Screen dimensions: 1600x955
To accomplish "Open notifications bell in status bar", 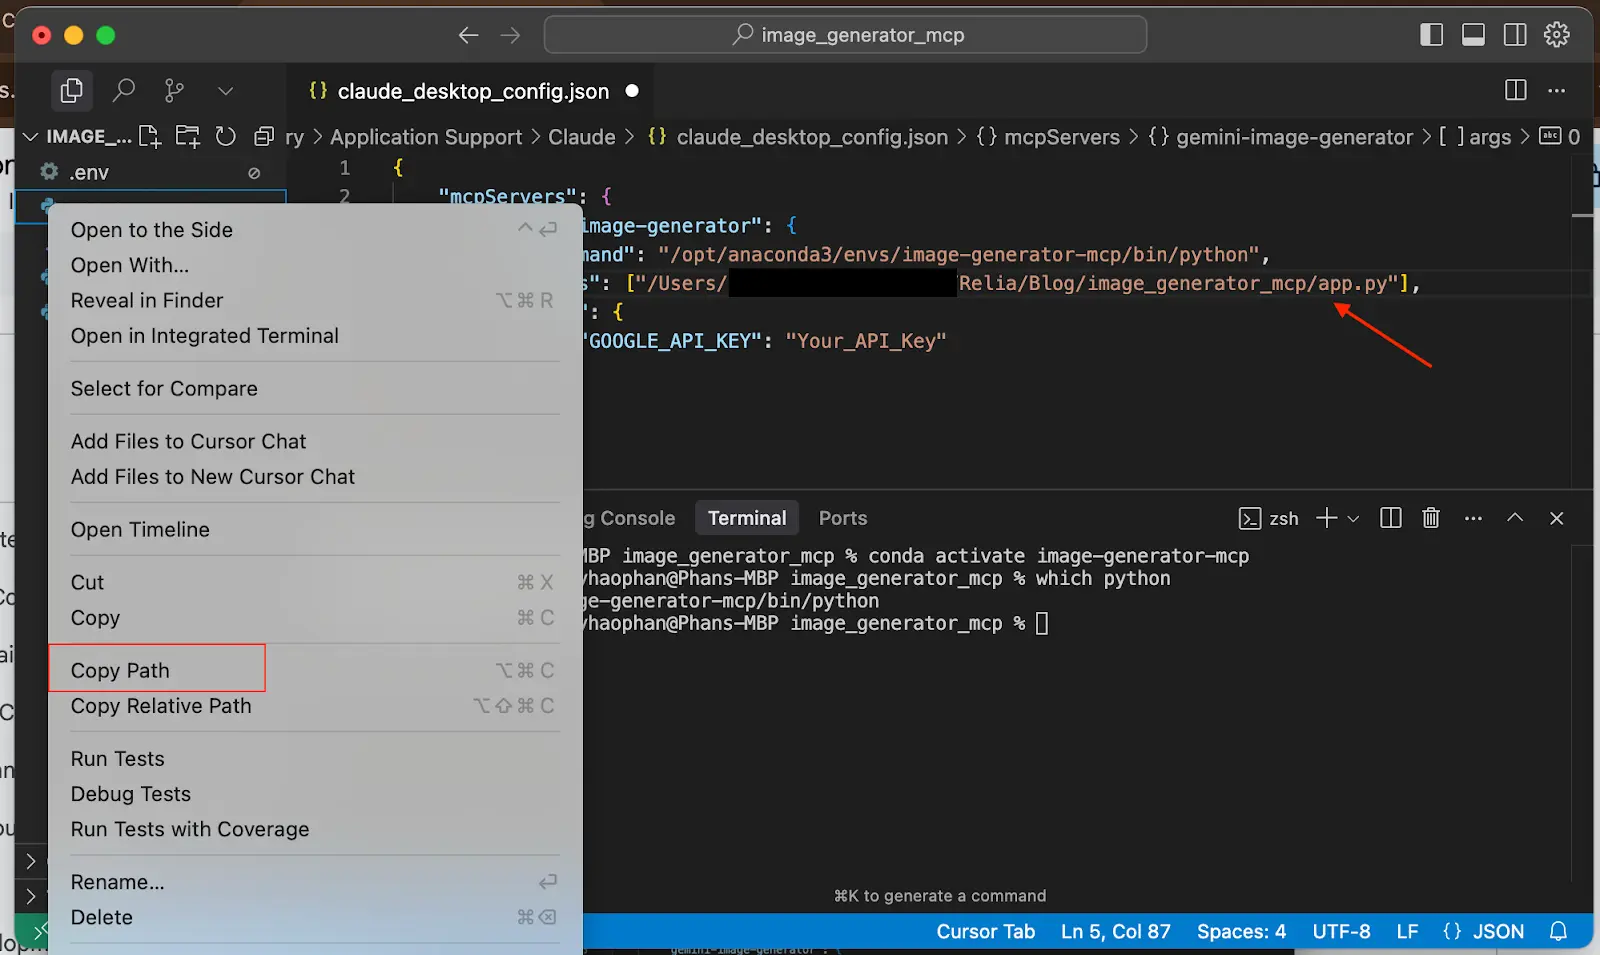I will 1558,932.
